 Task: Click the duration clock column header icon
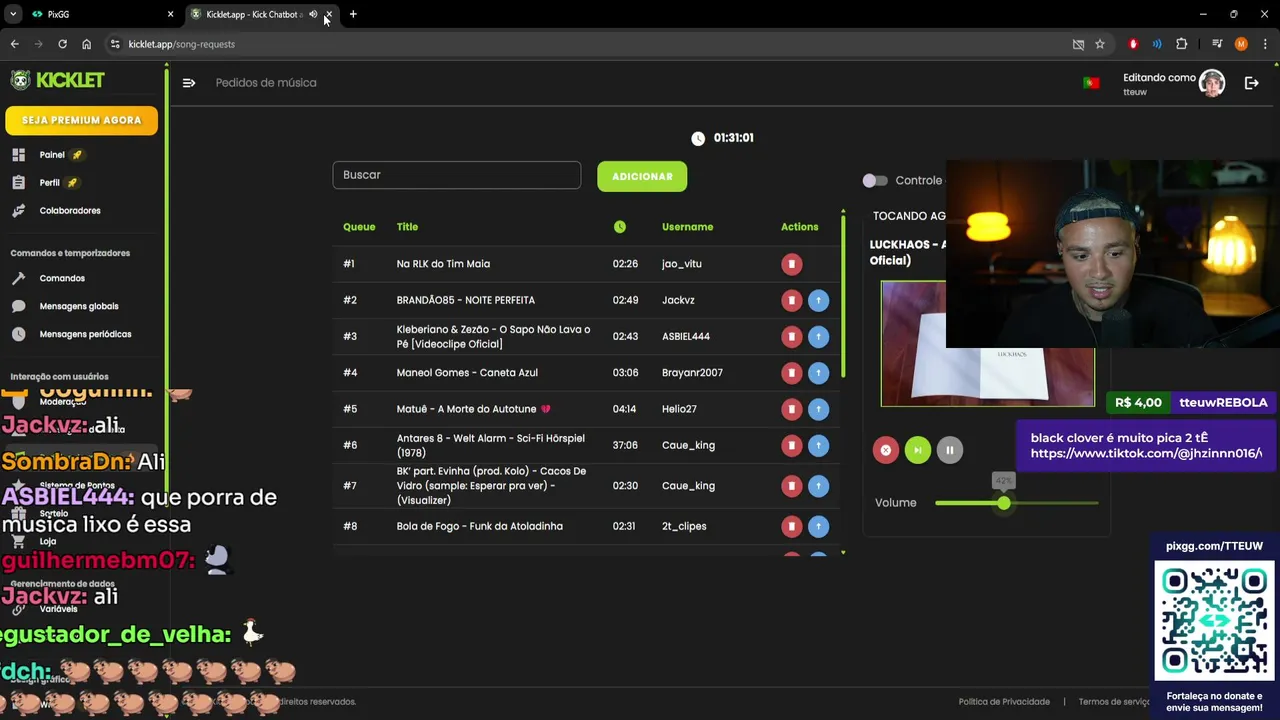tap(620, 227)
